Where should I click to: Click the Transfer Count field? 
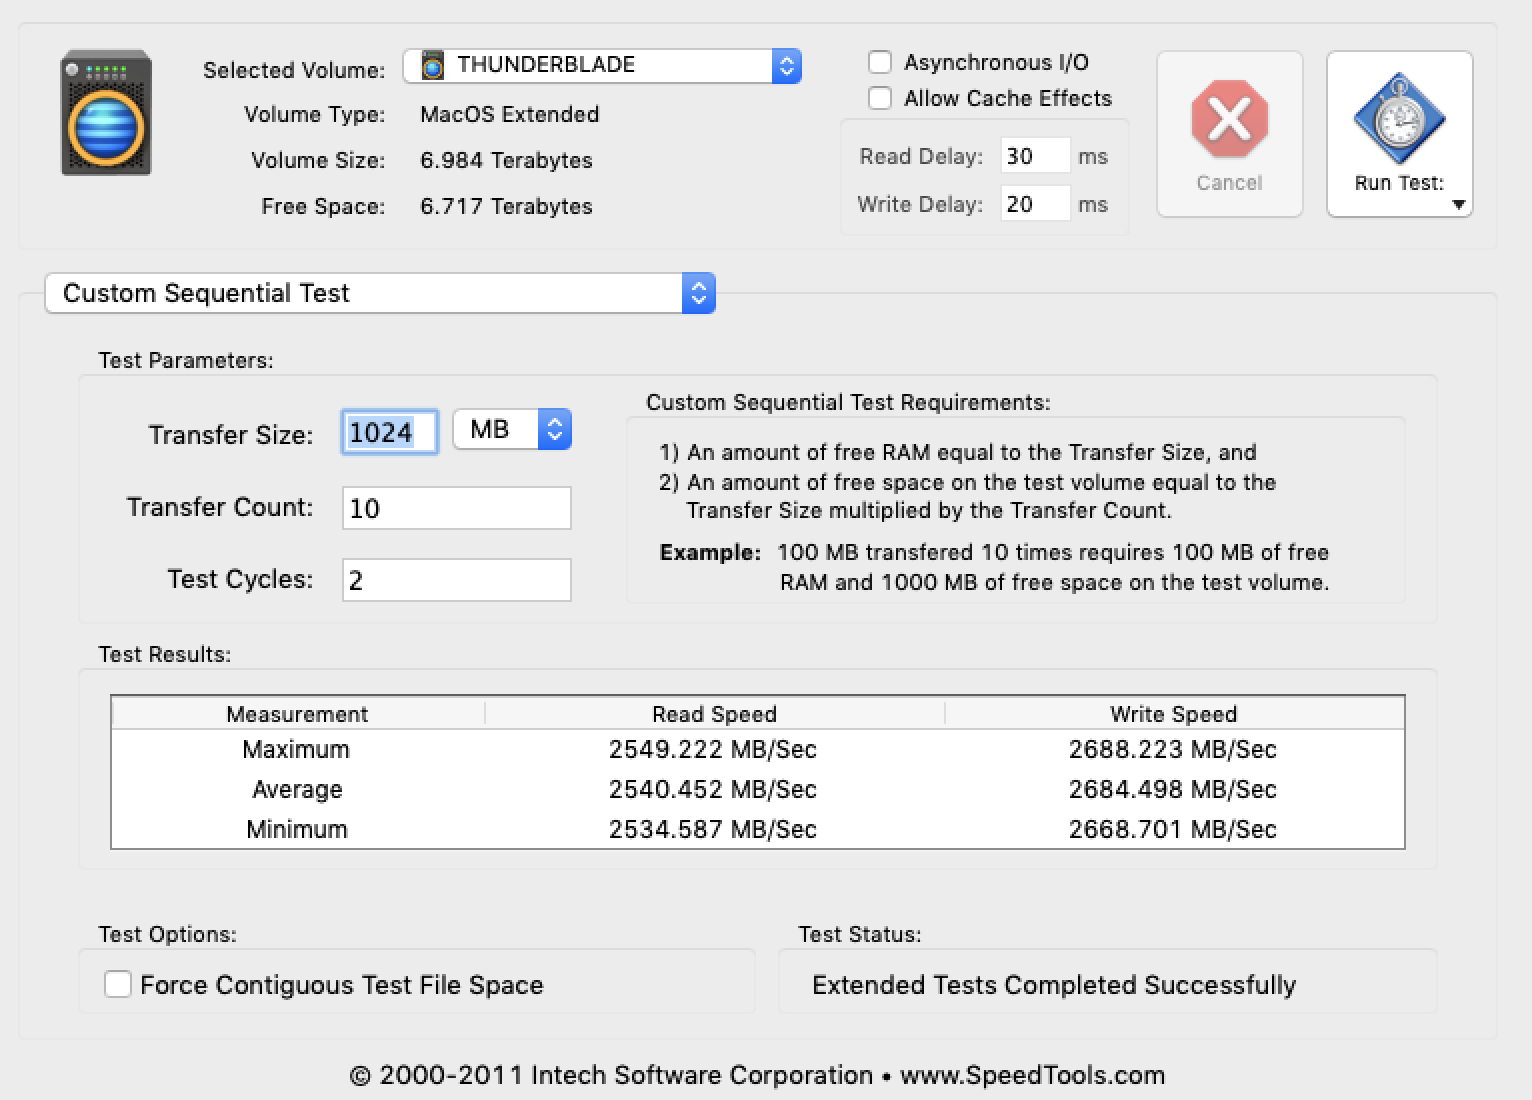point(456,508)
